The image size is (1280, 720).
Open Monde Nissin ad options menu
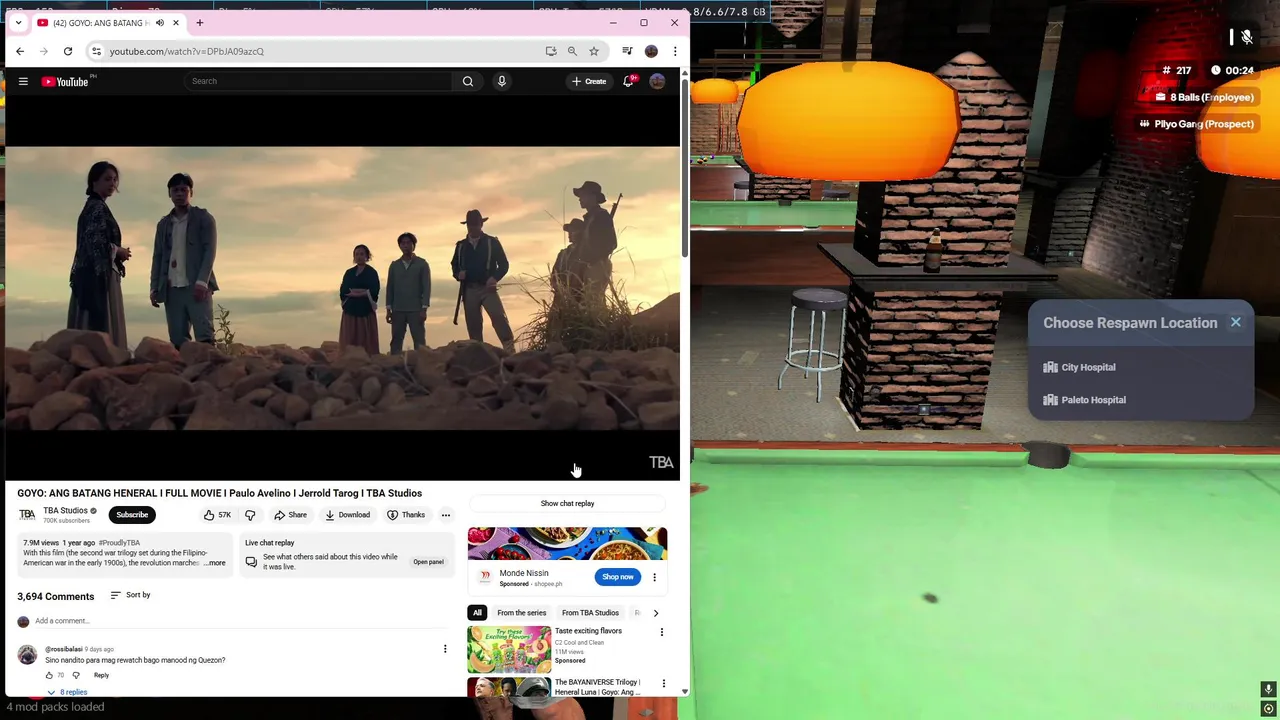tap(654, 577)
